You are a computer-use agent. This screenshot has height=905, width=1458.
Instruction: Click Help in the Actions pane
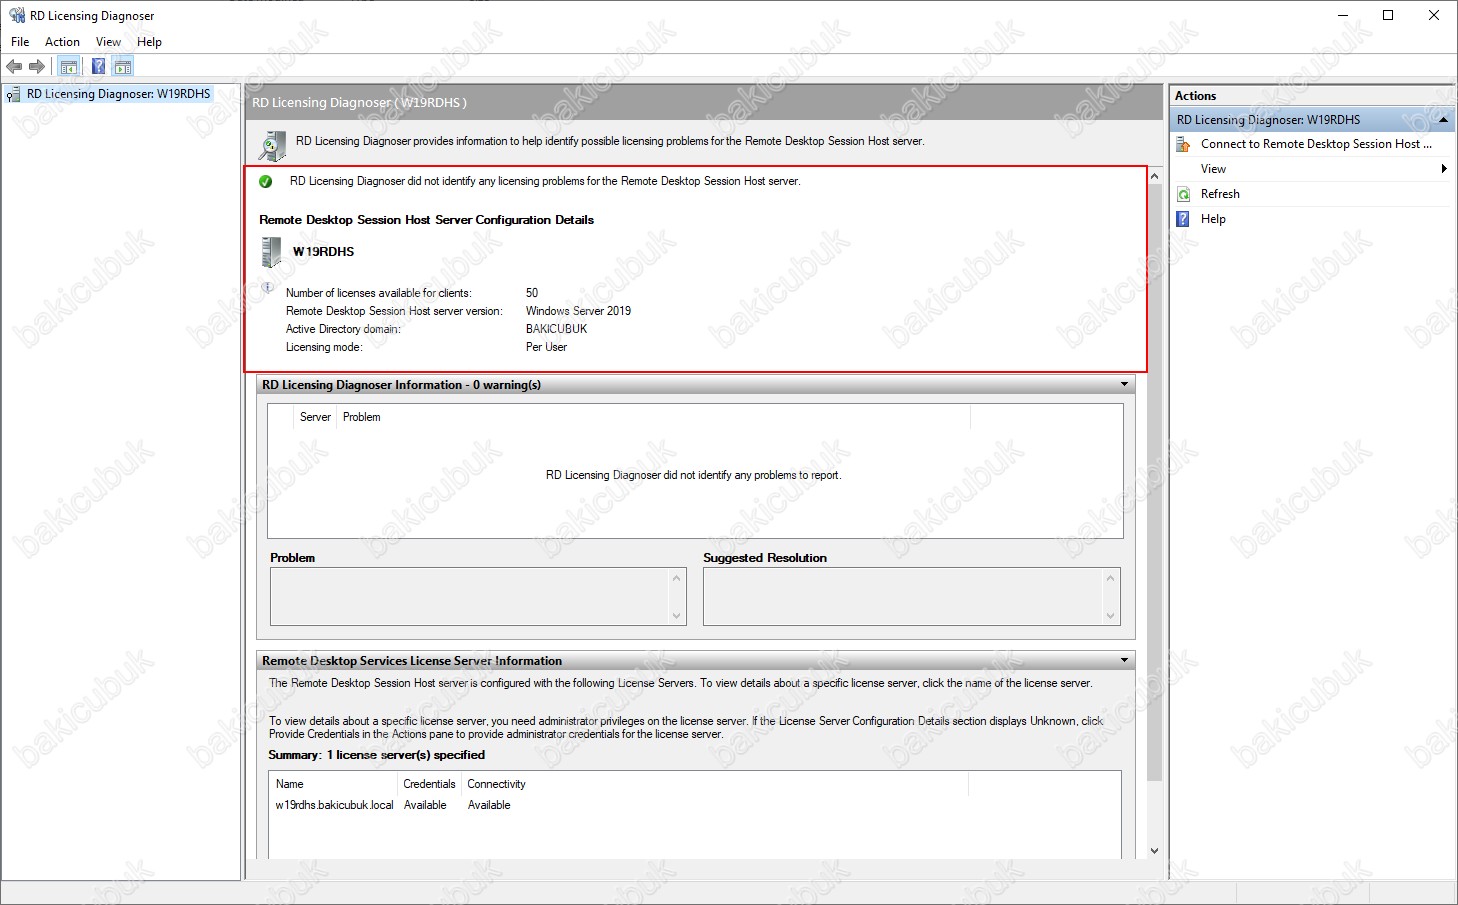pos(1213,219)
